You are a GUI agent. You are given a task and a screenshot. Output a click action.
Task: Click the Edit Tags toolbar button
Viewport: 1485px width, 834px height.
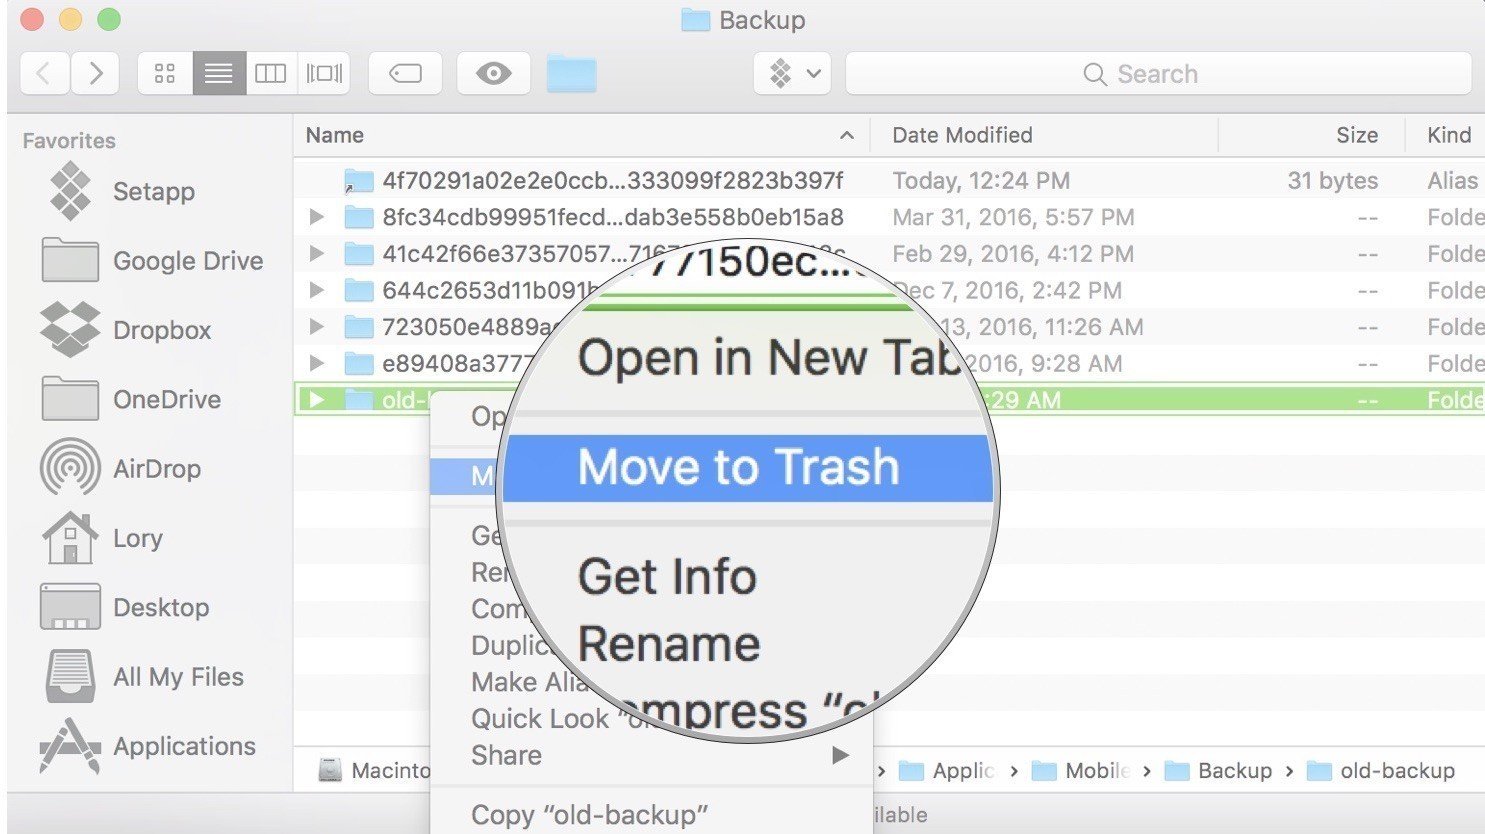pos(405,73)
